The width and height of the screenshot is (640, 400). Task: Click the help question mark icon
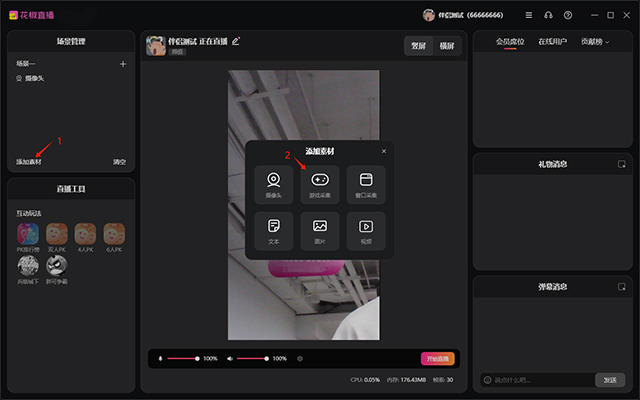[568, 16]
